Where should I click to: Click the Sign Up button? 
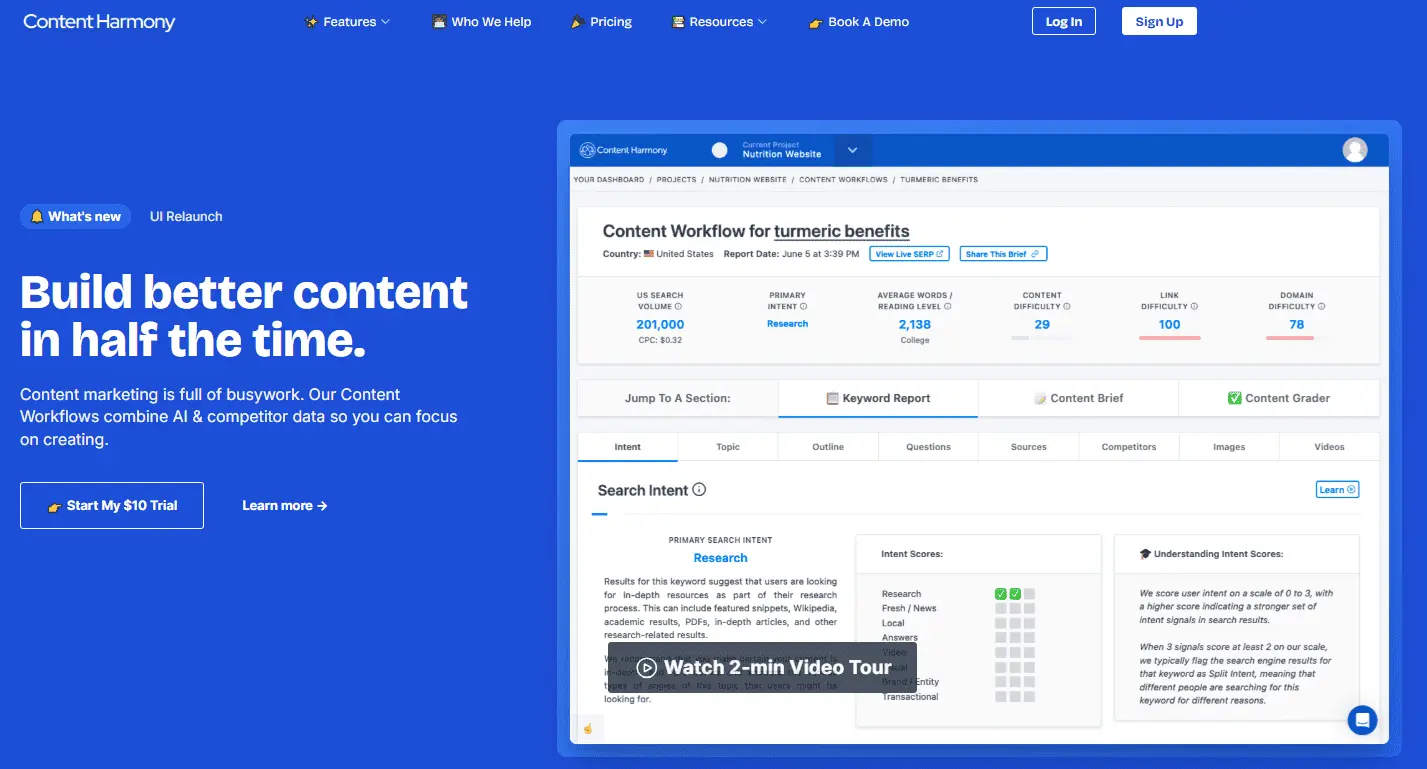tap(1159, 21)
